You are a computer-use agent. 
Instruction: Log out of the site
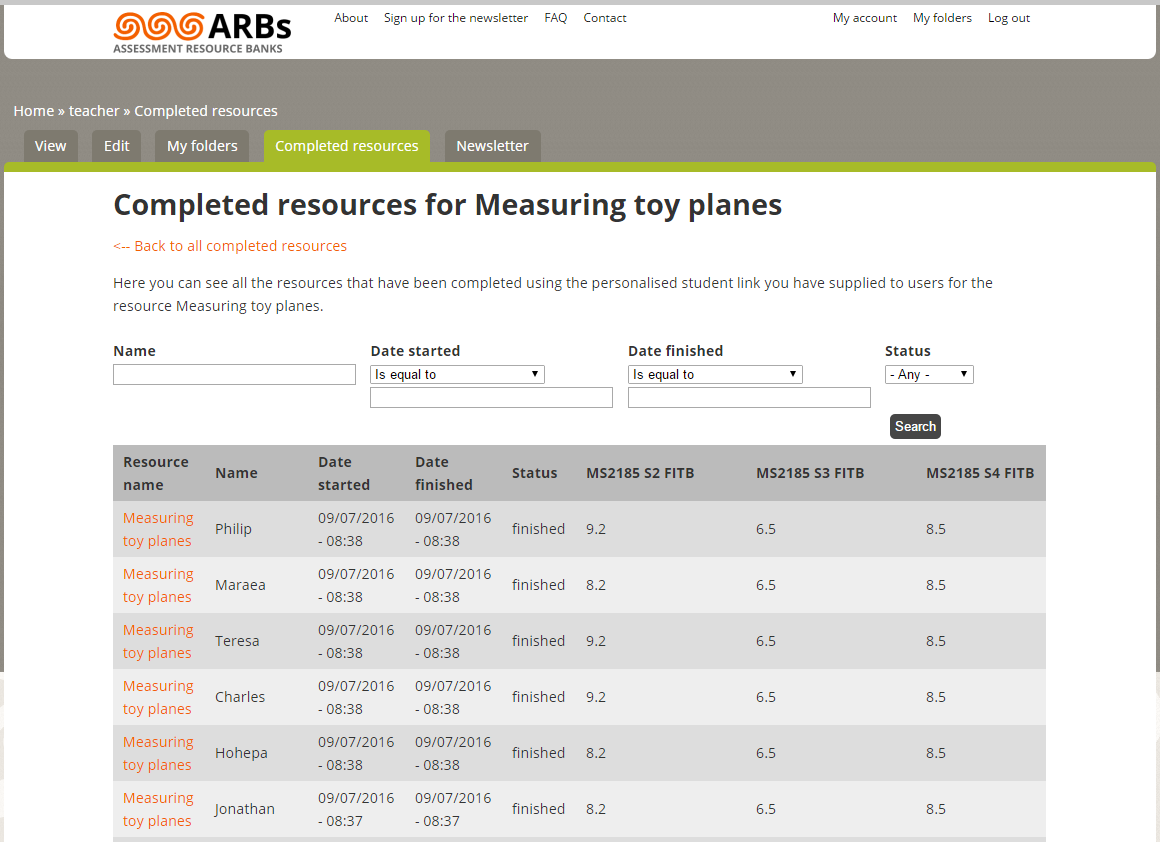click(x=1008, y=18)
